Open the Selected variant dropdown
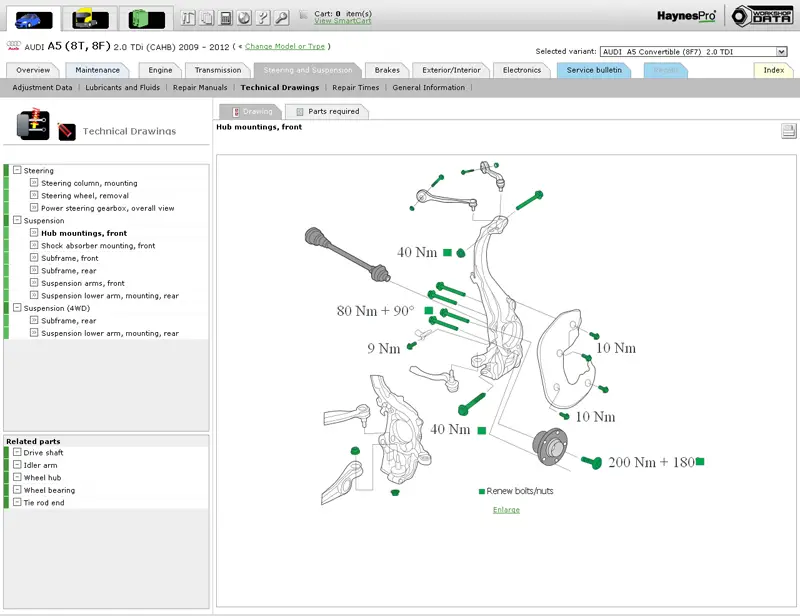This screenshot has height=616, width=800. pos(781,51)
